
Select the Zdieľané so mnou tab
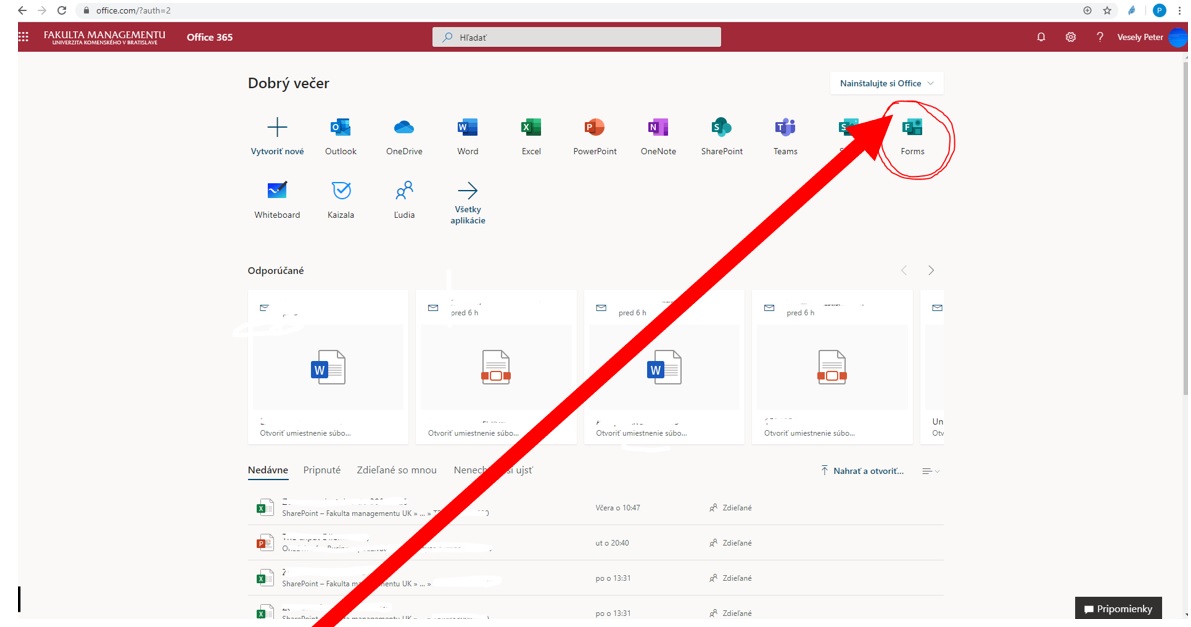[397, 470]
